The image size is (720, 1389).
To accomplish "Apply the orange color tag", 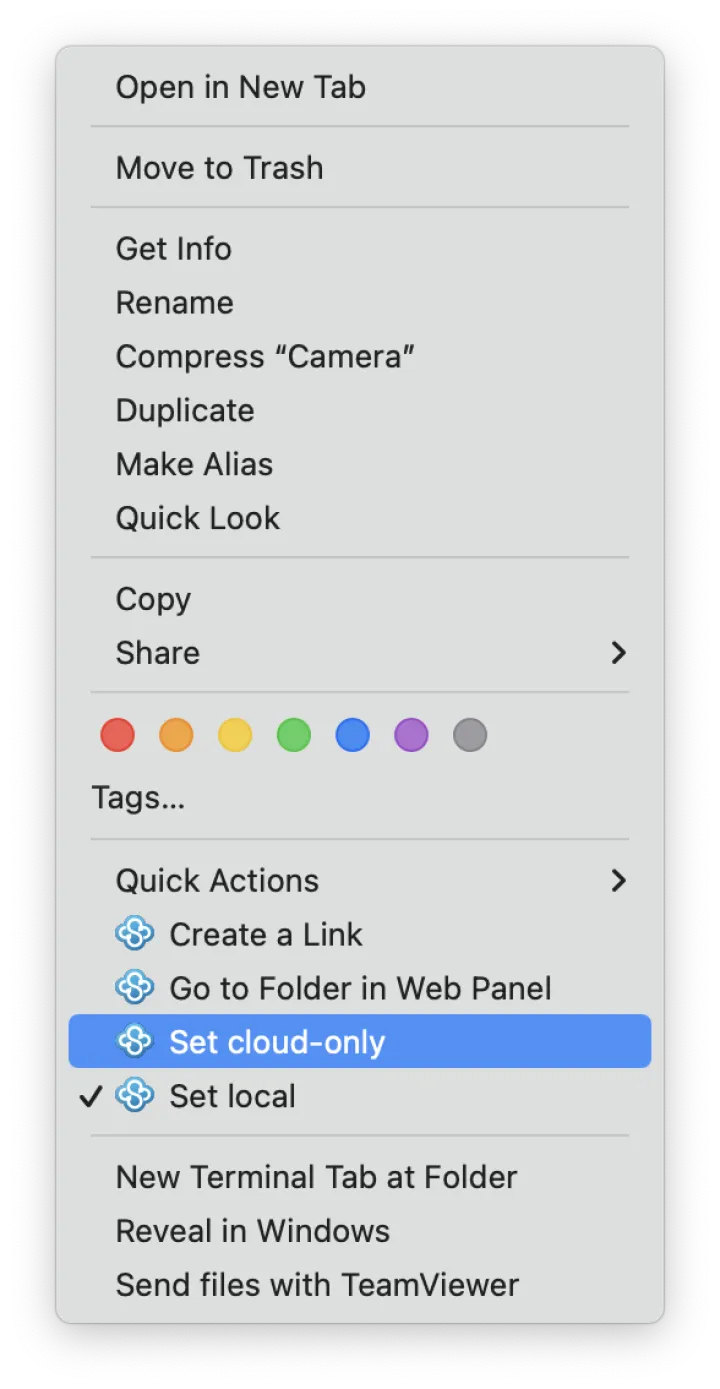I will pyautogui.click(x=176, y=735).
